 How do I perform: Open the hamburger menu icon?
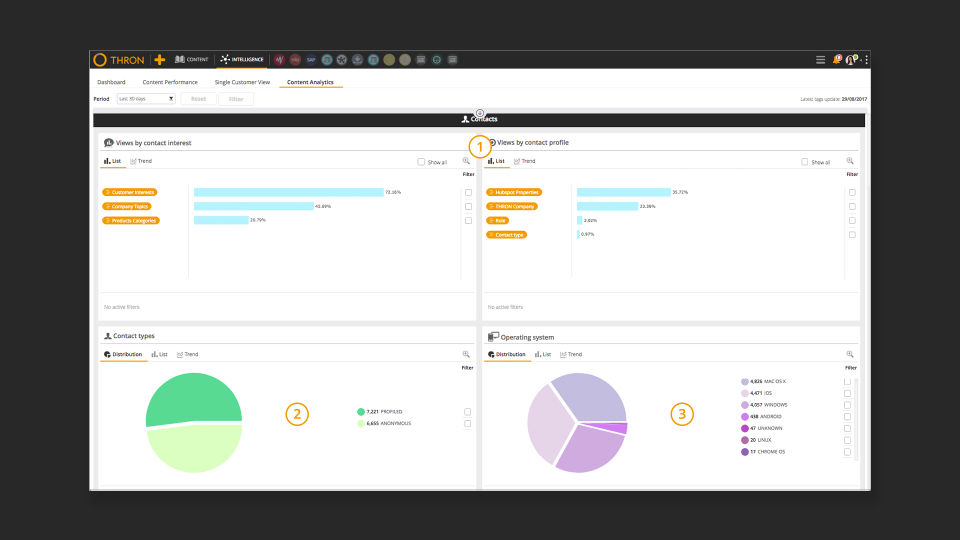(x=820, y=60)
